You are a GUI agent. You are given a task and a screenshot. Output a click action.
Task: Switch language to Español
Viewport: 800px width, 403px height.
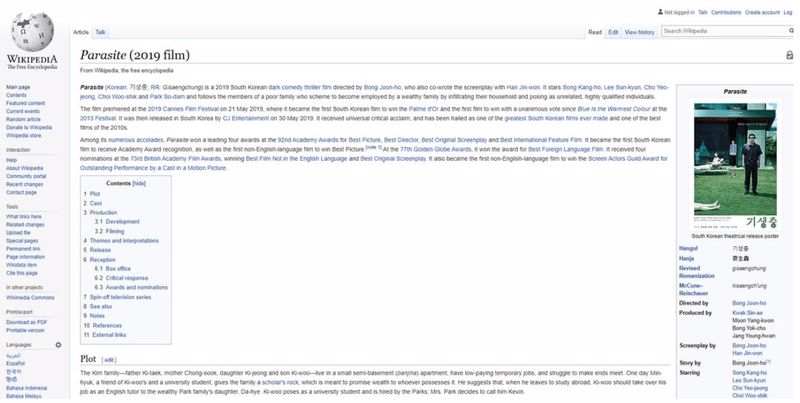tap(15, 364)
